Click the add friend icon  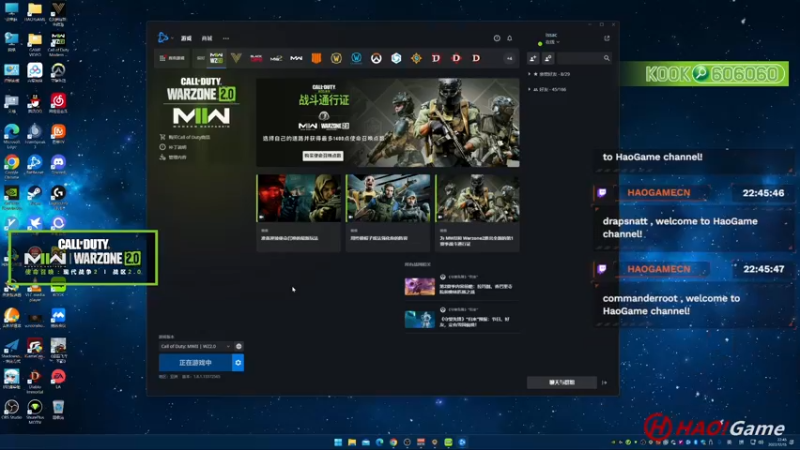pyautogui.click(x=533, y=59)
